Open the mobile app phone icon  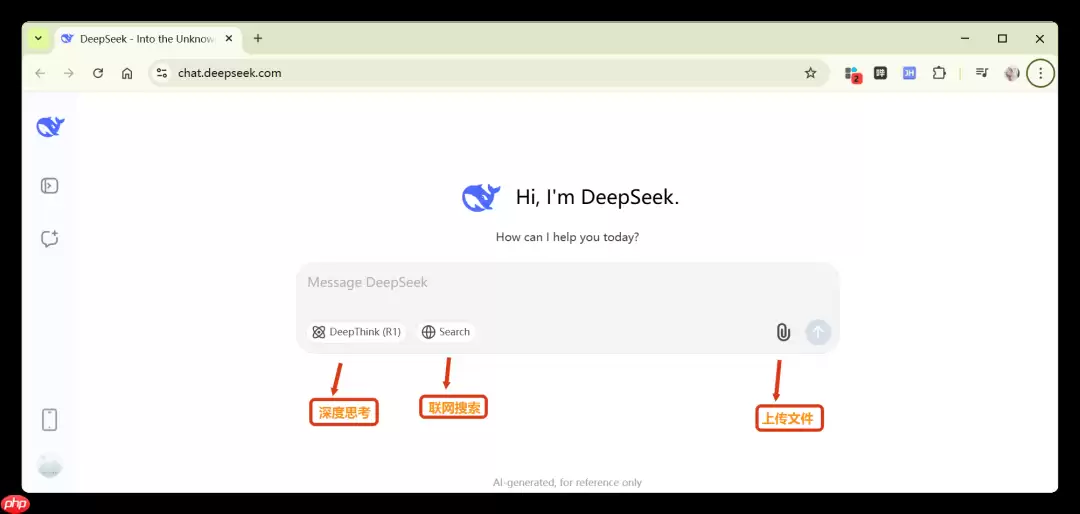[x=50, y=420]
